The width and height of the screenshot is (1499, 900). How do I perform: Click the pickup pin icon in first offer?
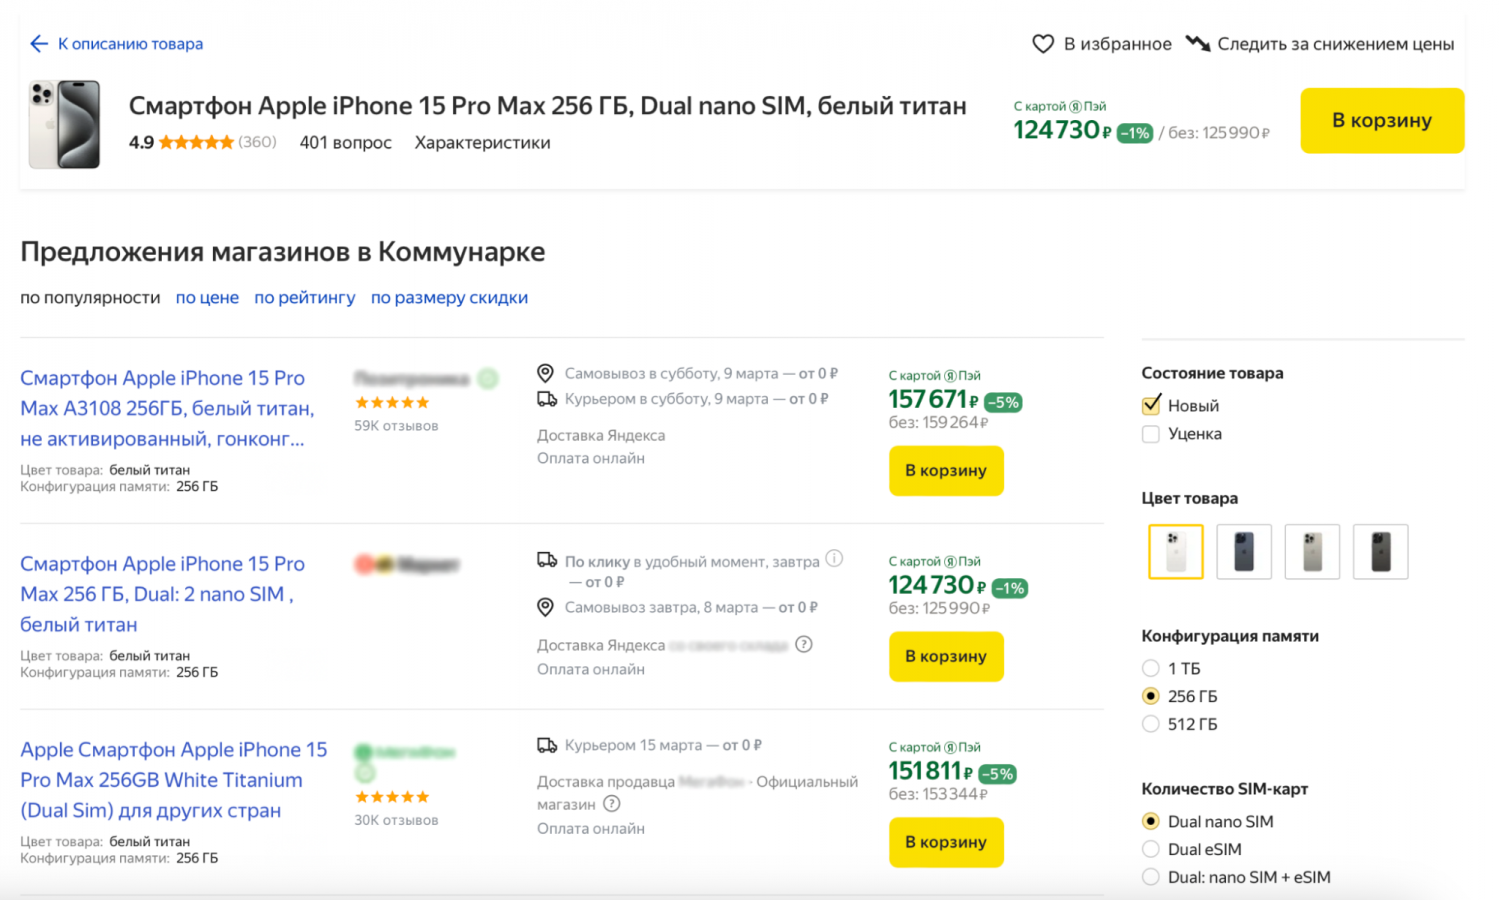[546, 373]
